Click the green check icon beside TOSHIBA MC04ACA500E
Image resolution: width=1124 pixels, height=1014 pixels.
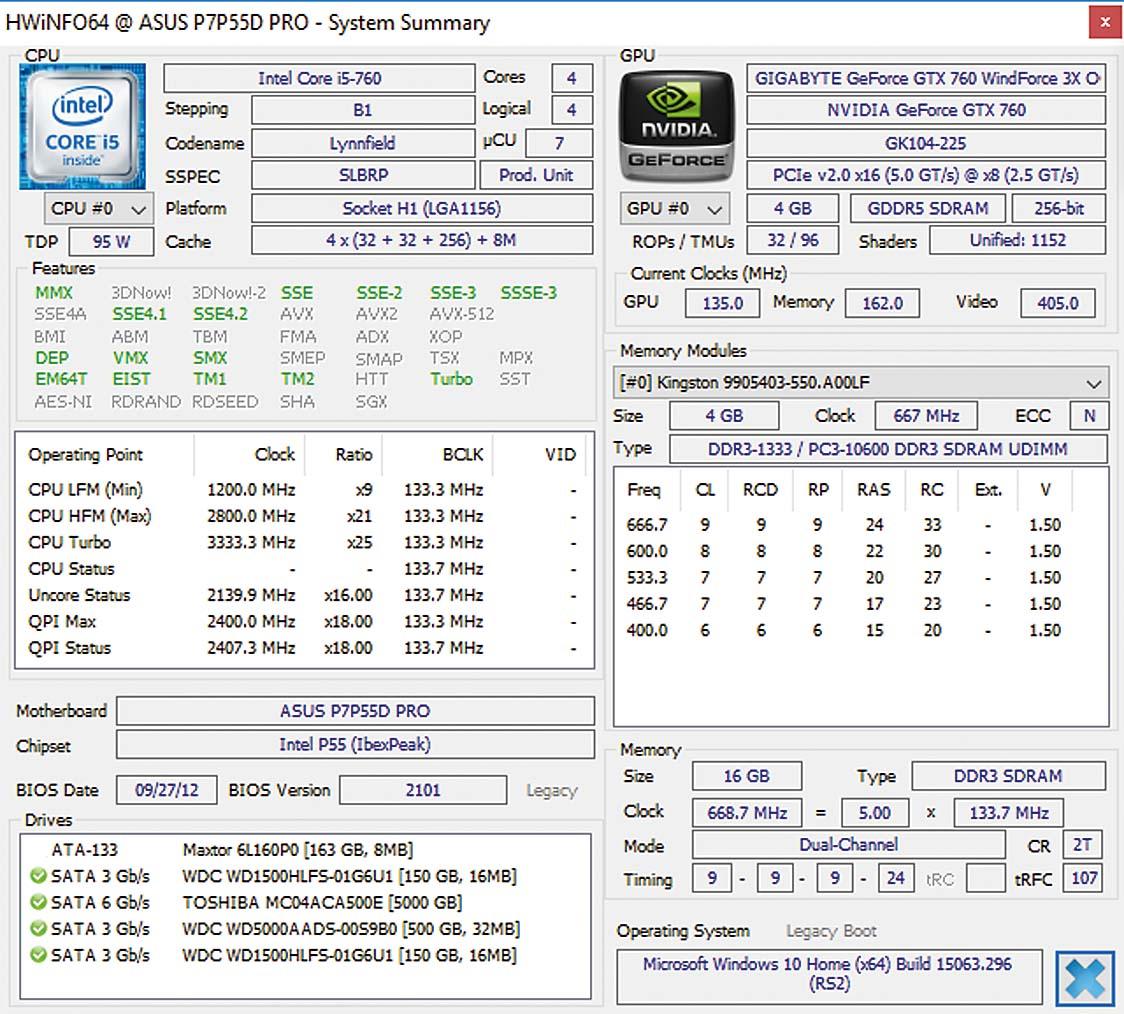click(x=38, y=903)
